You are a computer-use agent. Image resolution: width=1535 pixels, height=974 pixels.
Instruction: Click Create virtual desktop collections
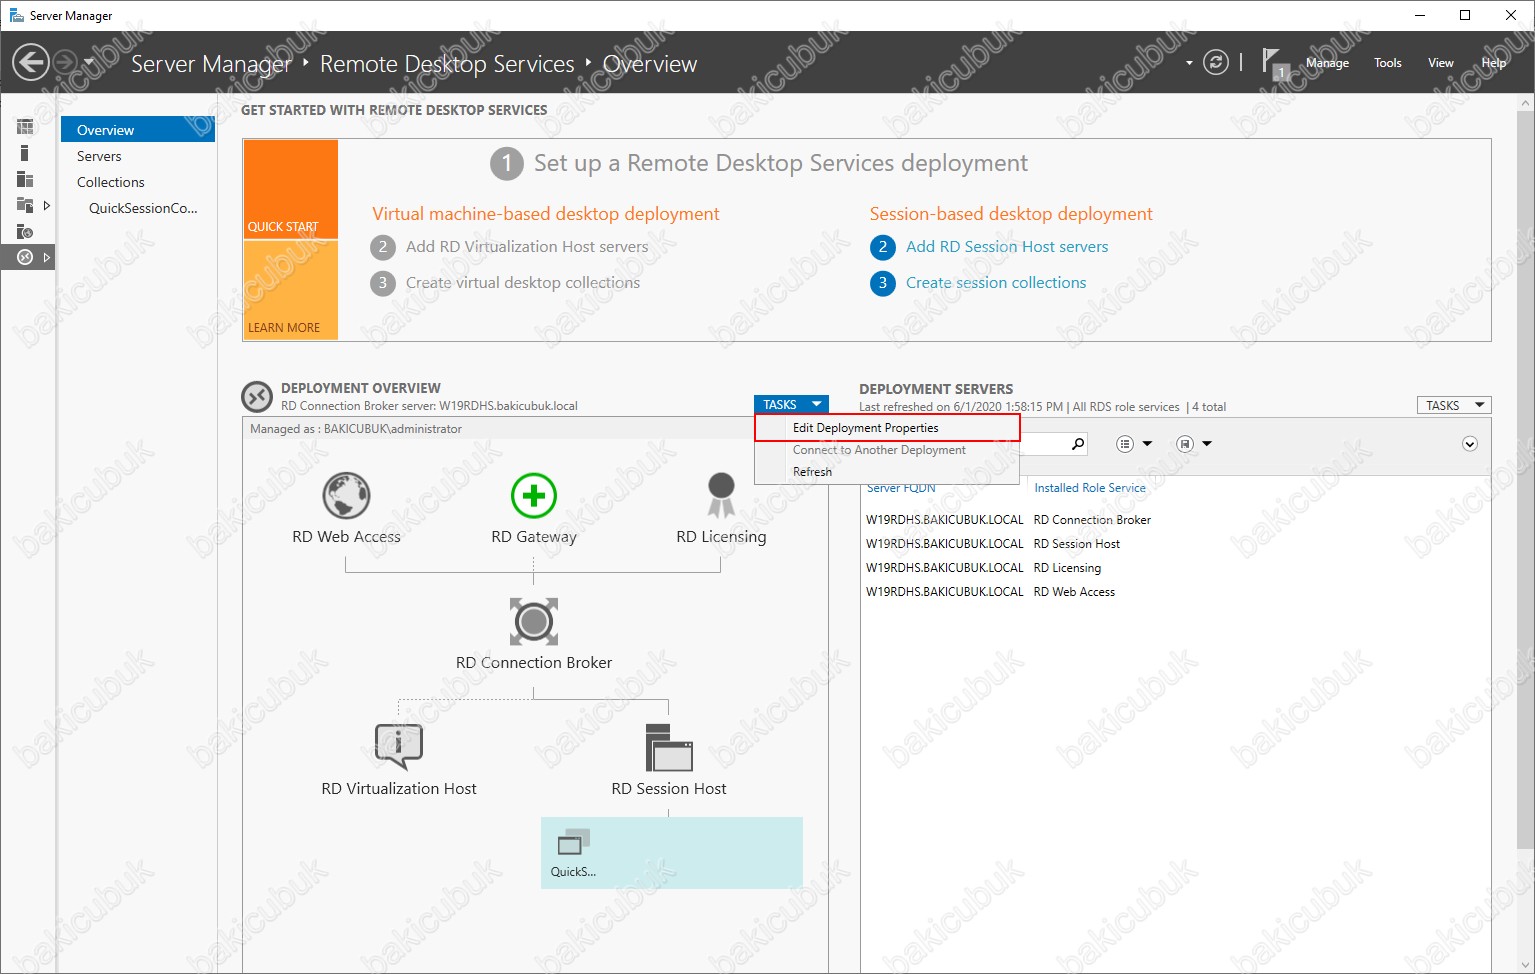click(523, 282)
